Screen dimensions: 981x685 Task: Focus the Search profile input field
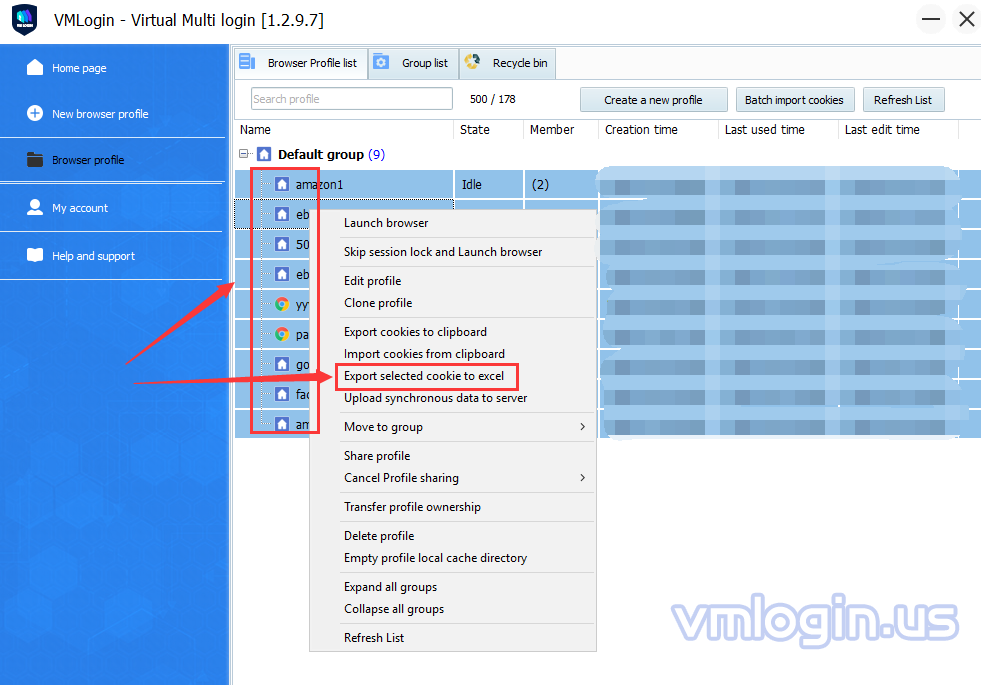[351, 99]
